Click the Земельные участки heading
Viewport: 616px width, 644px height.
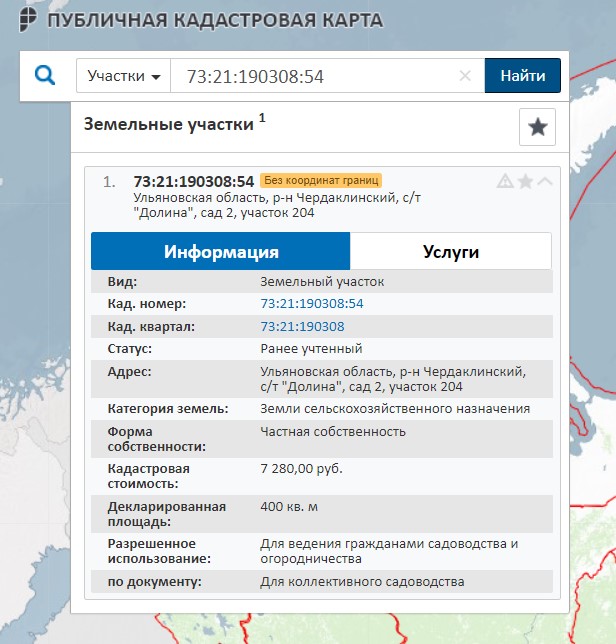coord(169,125)
